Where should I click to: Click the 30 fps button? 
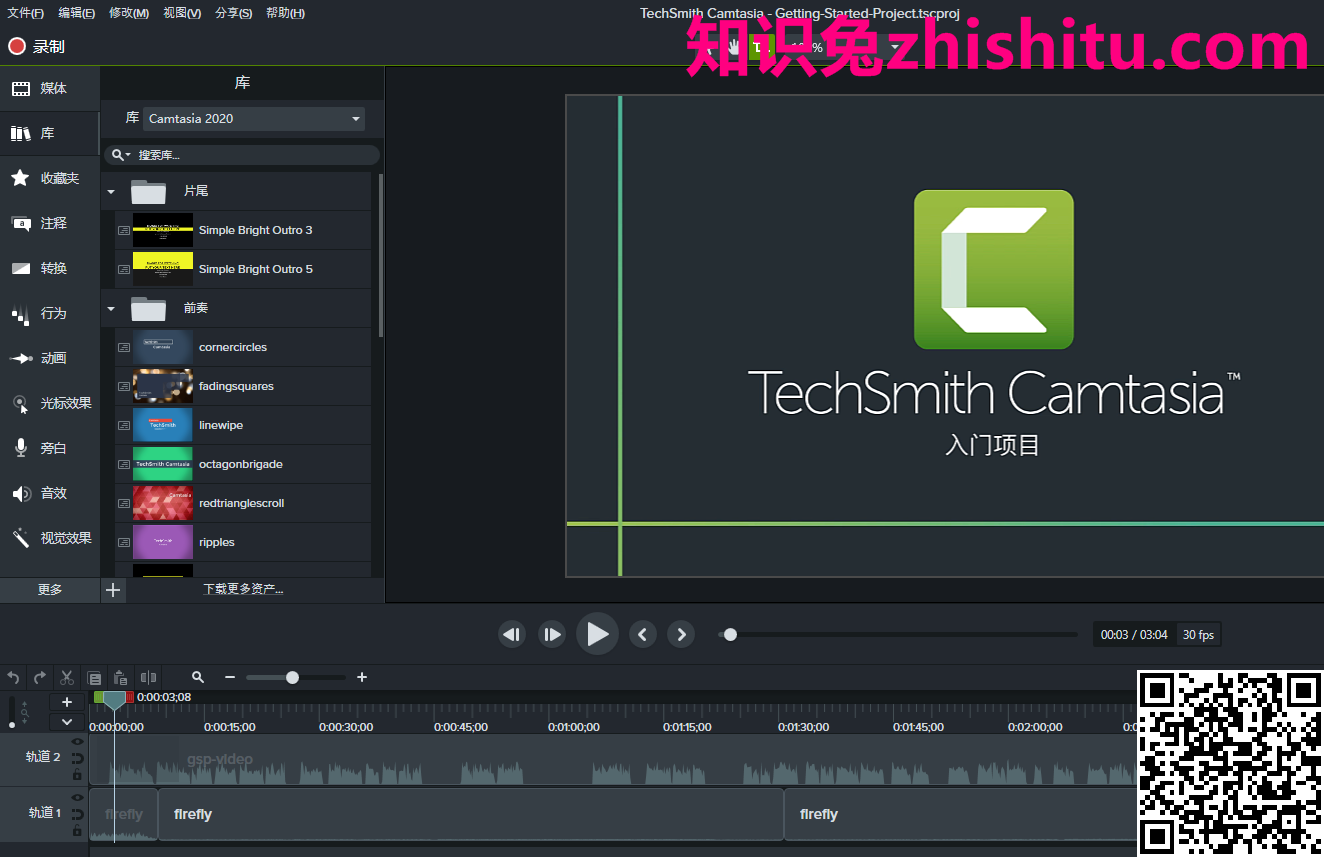click(x=1198, y=635)
